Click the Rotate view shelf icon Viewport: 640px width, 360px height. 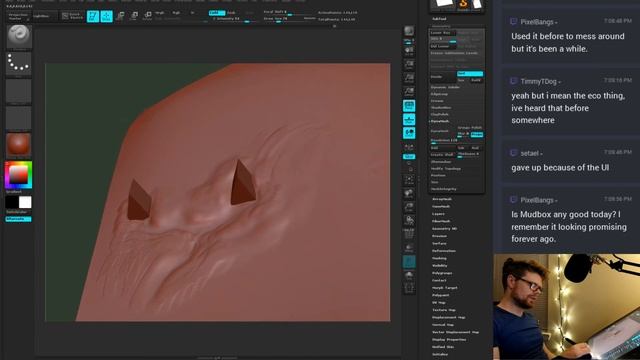[x=409, y=220]
